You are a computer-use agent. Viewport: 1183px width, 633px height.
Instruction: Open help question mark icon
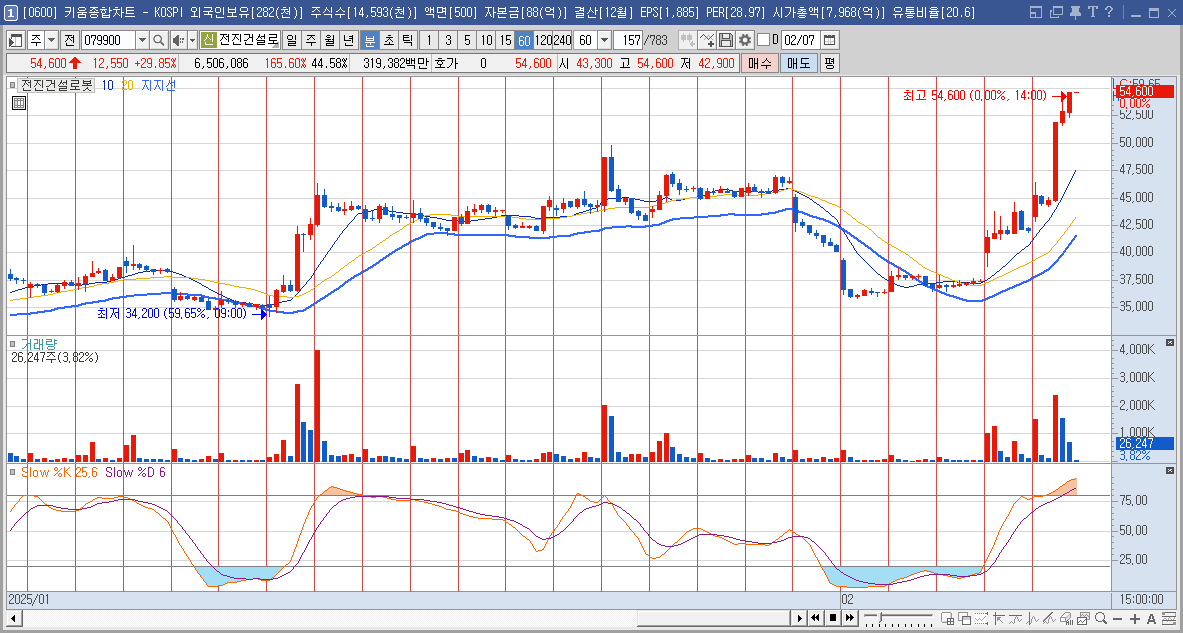[1108, 12]
